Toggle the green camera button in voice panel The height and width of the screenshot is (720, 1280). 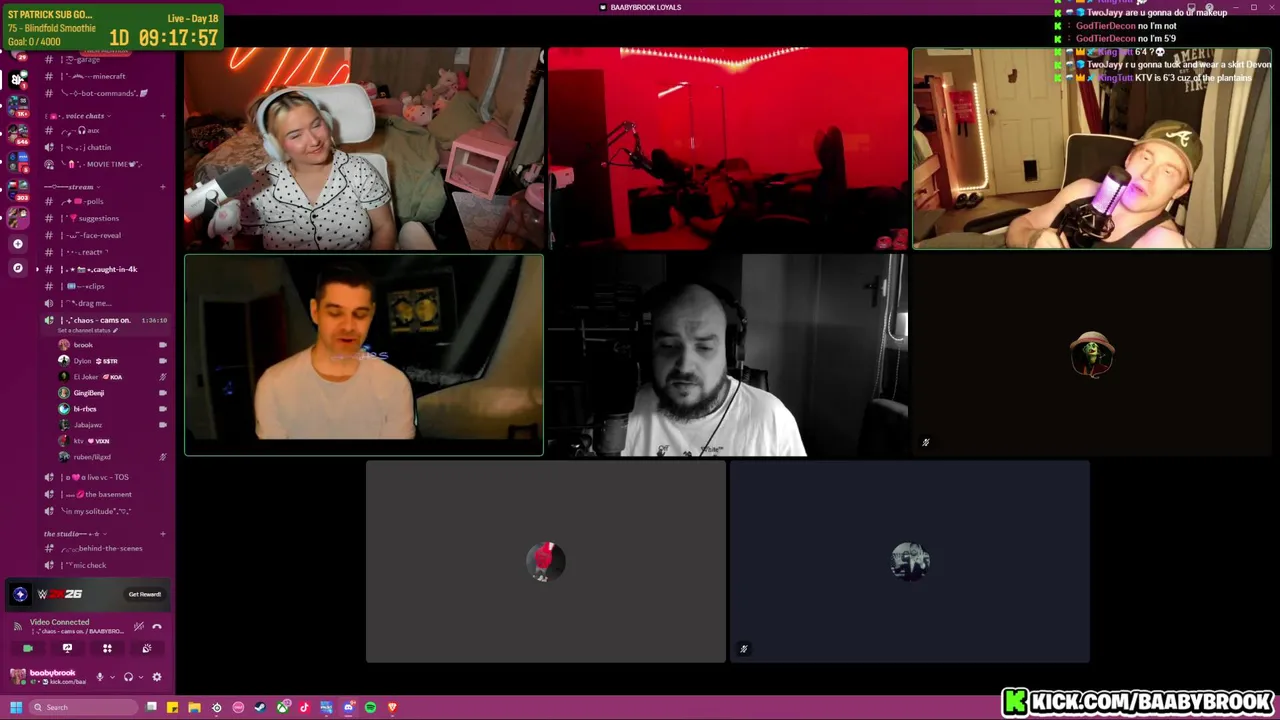pyautogui.click(x=27, y=648)
